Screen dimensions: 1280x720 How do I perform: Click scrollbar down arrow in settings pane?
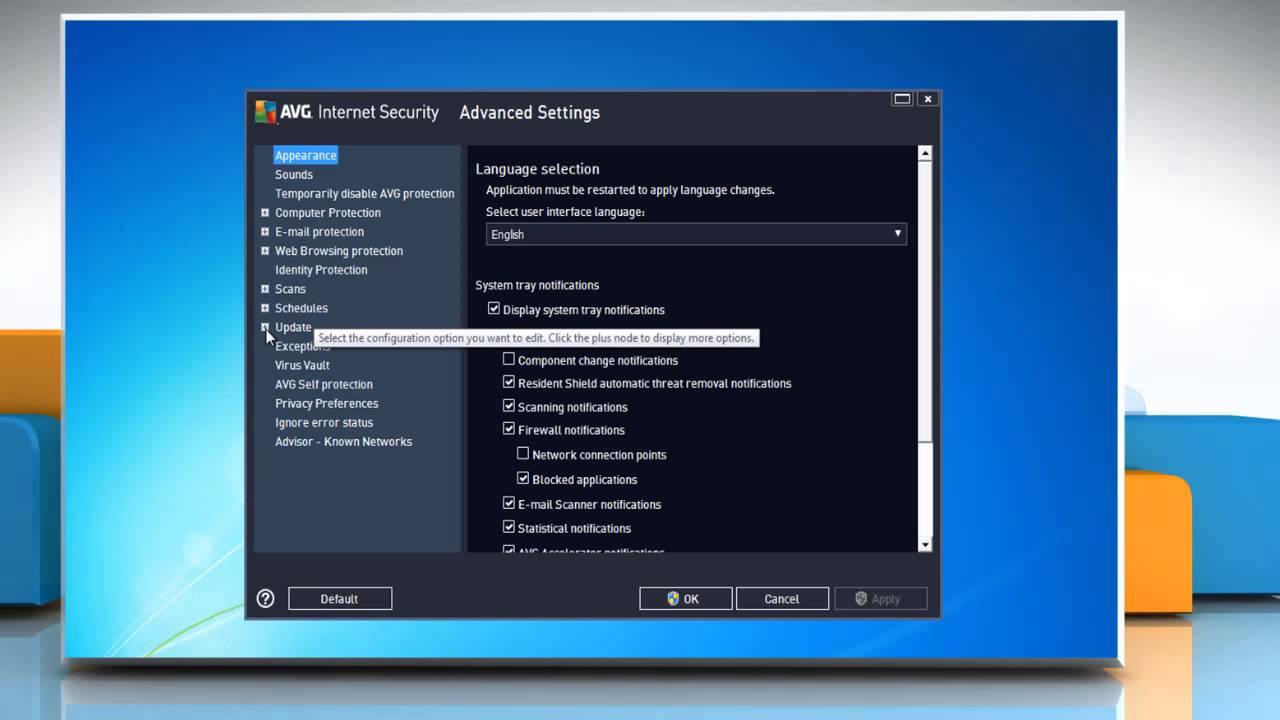(x=925, y=544)
